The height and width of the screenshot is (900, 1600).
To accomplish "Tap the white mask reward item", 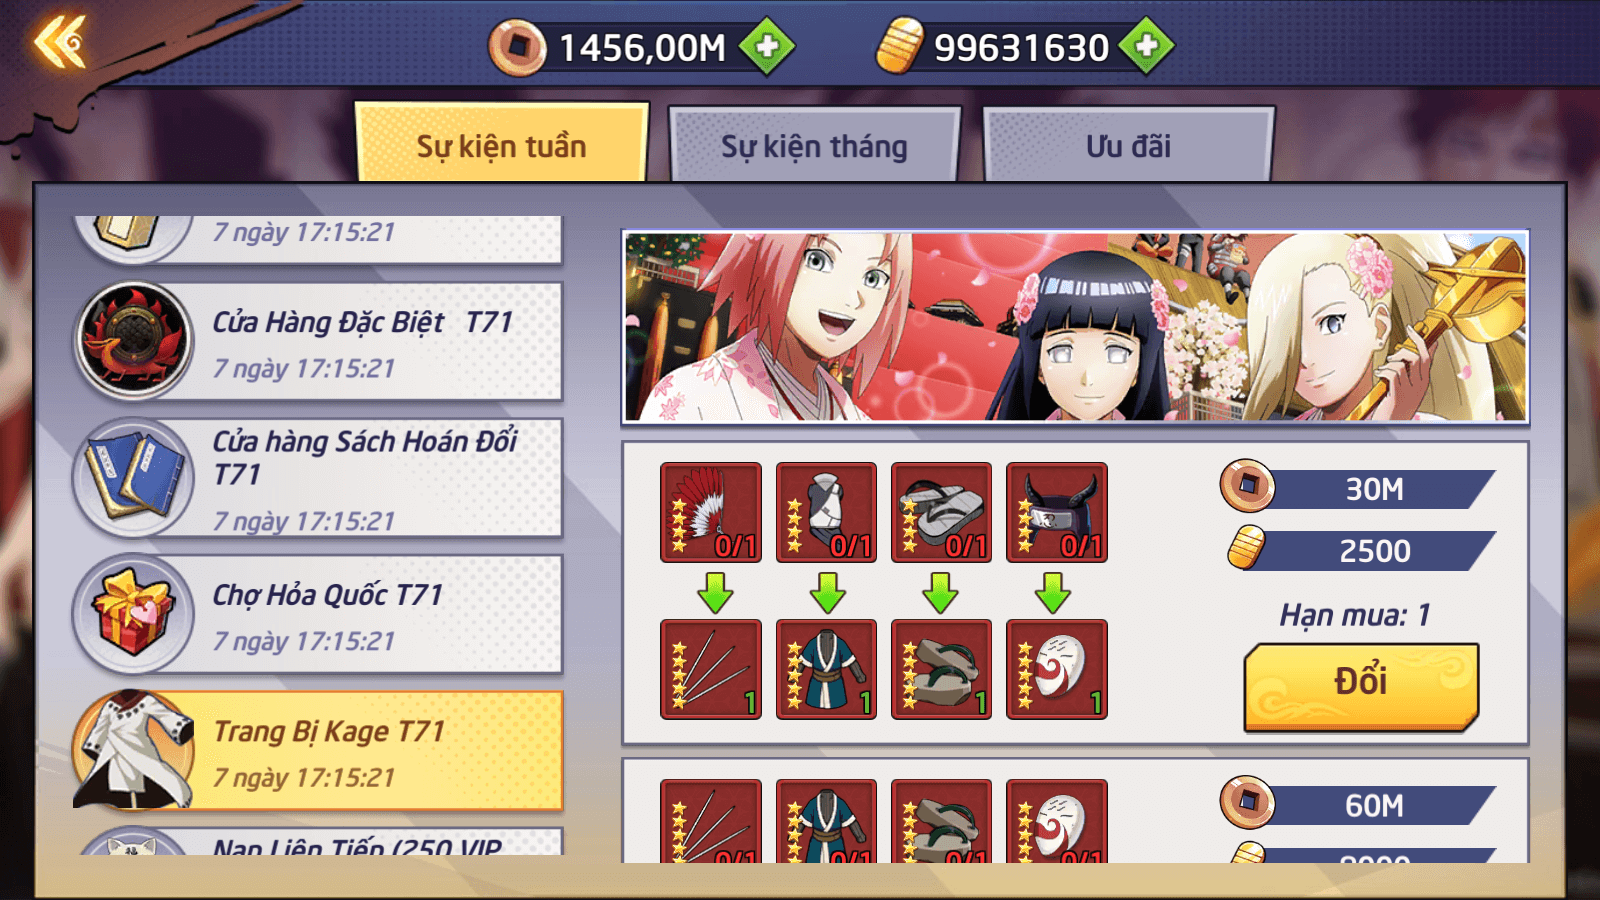I will (x=1057, y=669).
